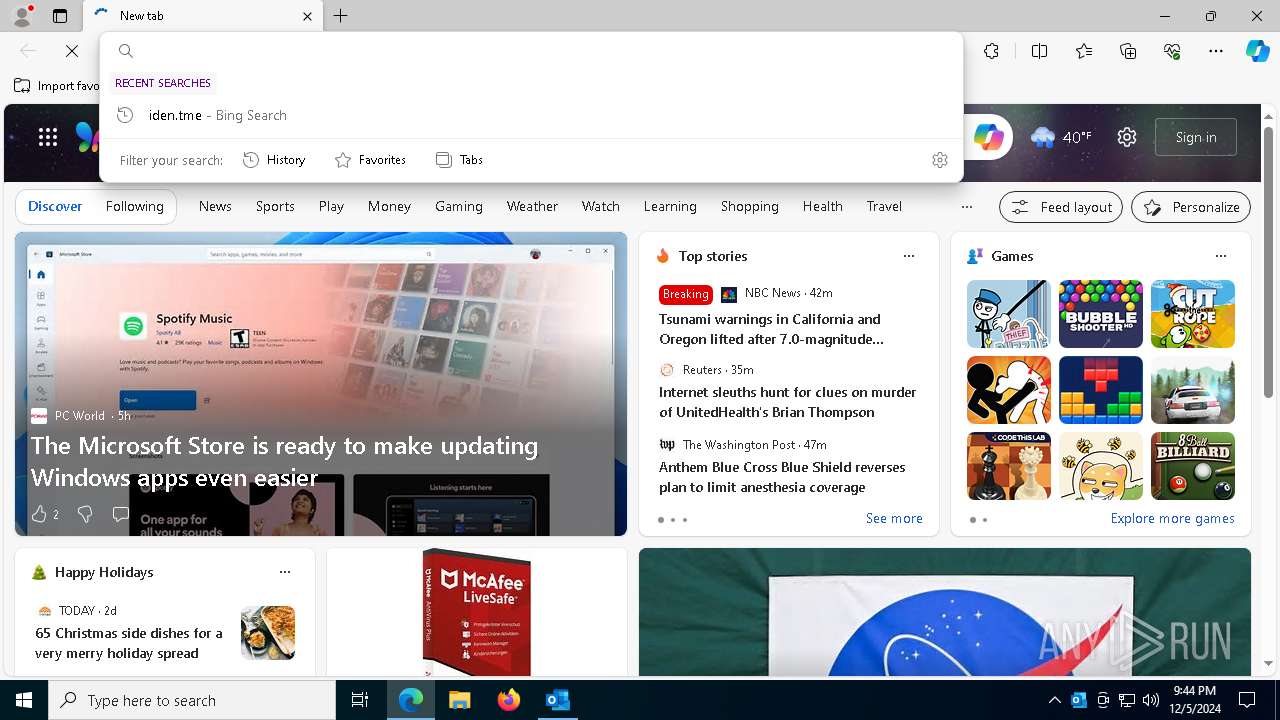1280x720 pixels.
Task: Open a new tab with plus button
Action: [x=341, y=16]
